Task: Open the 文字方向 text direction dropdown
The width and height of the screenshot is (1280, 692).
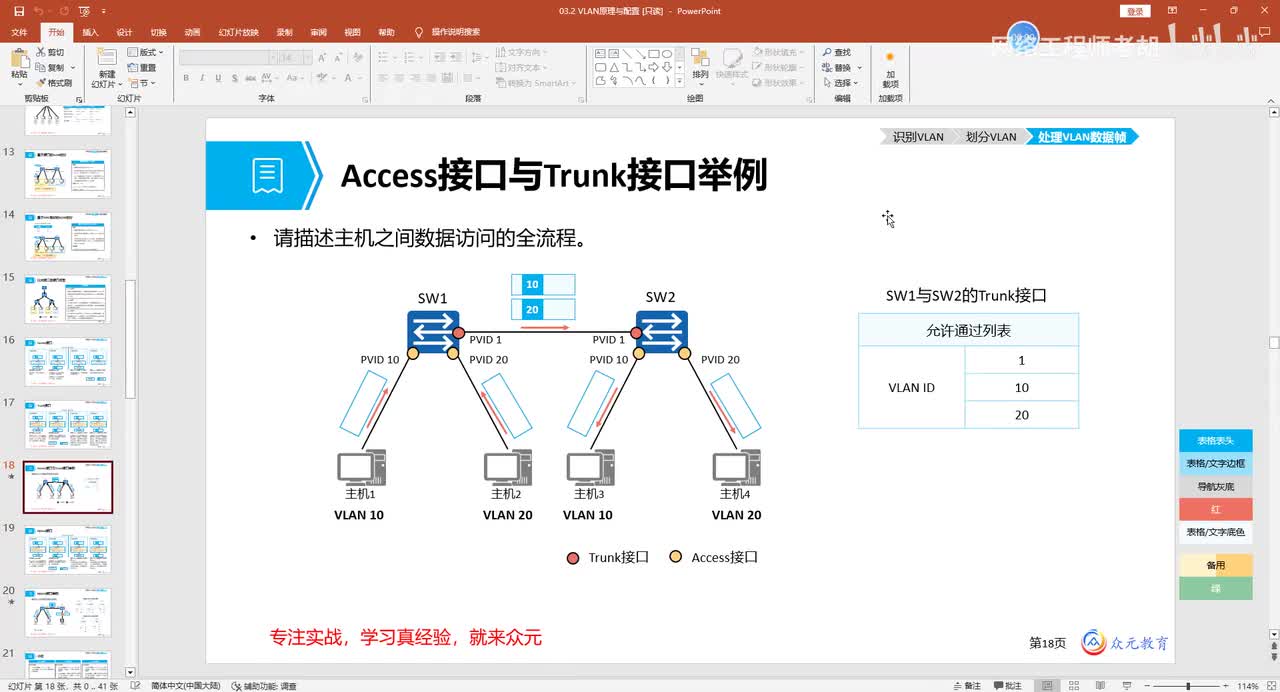Action: pyautogui.click(x=523, y=52)
